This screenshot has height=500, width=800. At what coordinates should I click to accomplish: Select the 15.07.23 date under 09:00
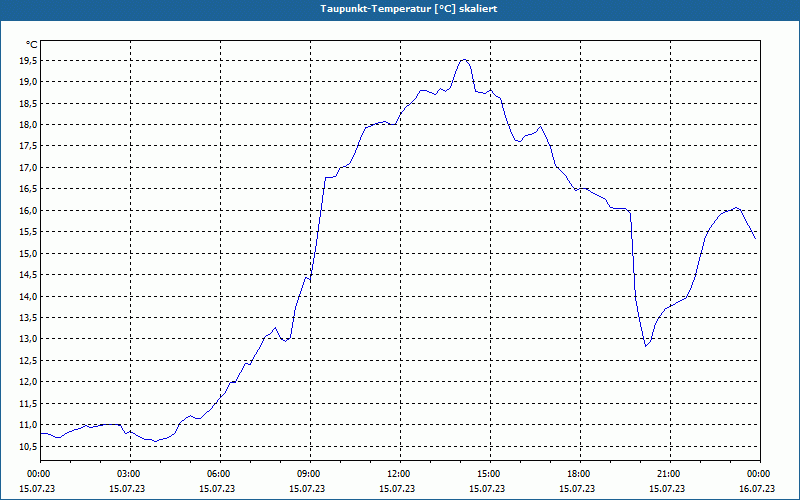[307, 488]
